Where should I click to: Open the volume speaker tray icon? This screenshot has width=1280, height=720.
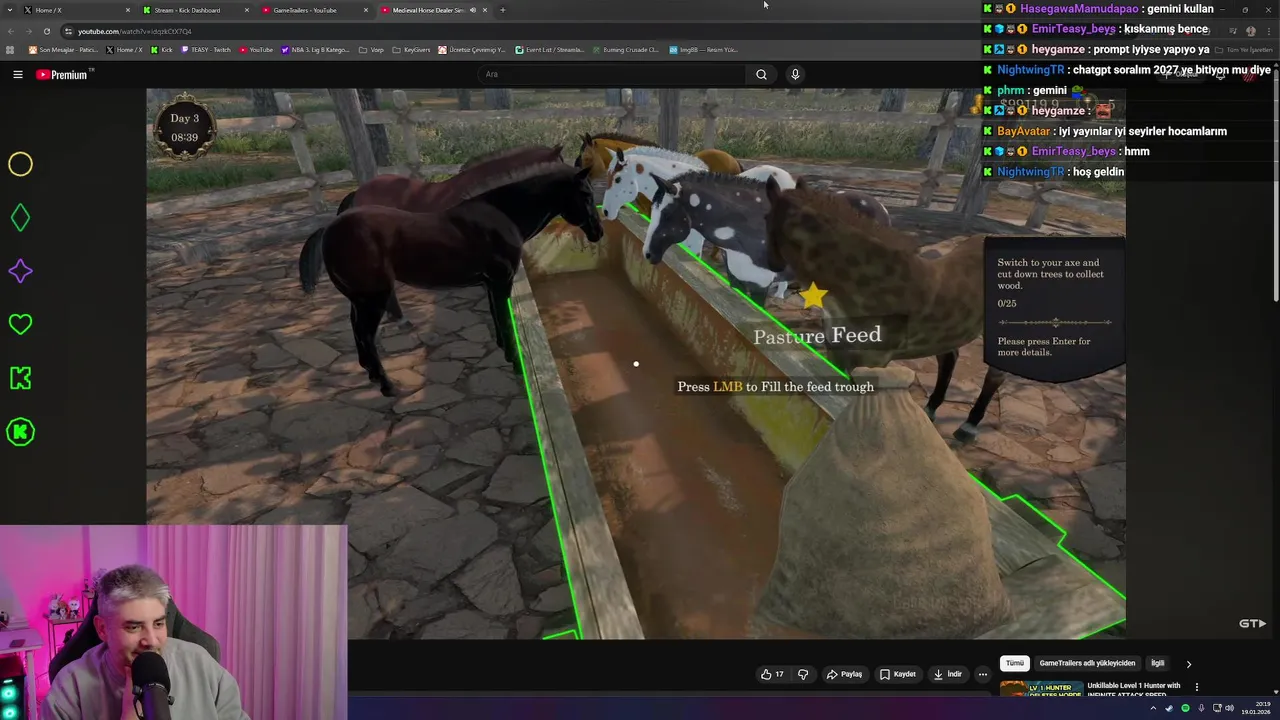[1229, 708]
